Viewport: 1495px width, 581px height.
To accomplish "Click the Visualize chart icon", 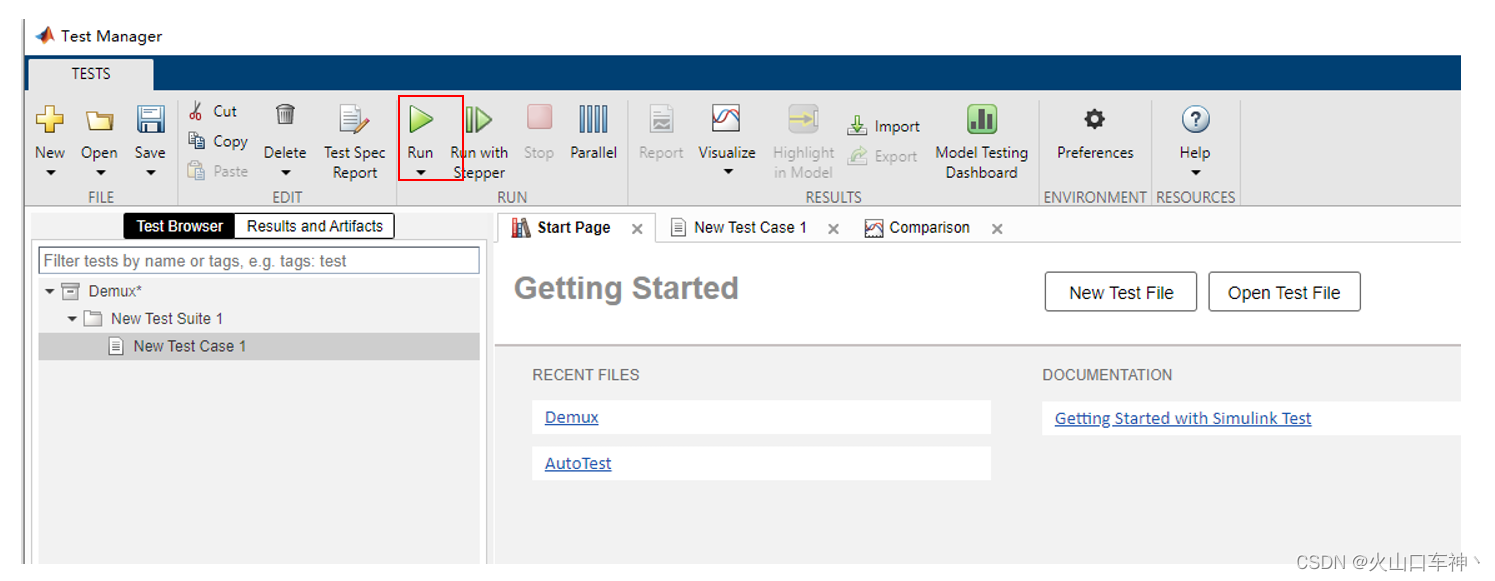I will point(726,119).
